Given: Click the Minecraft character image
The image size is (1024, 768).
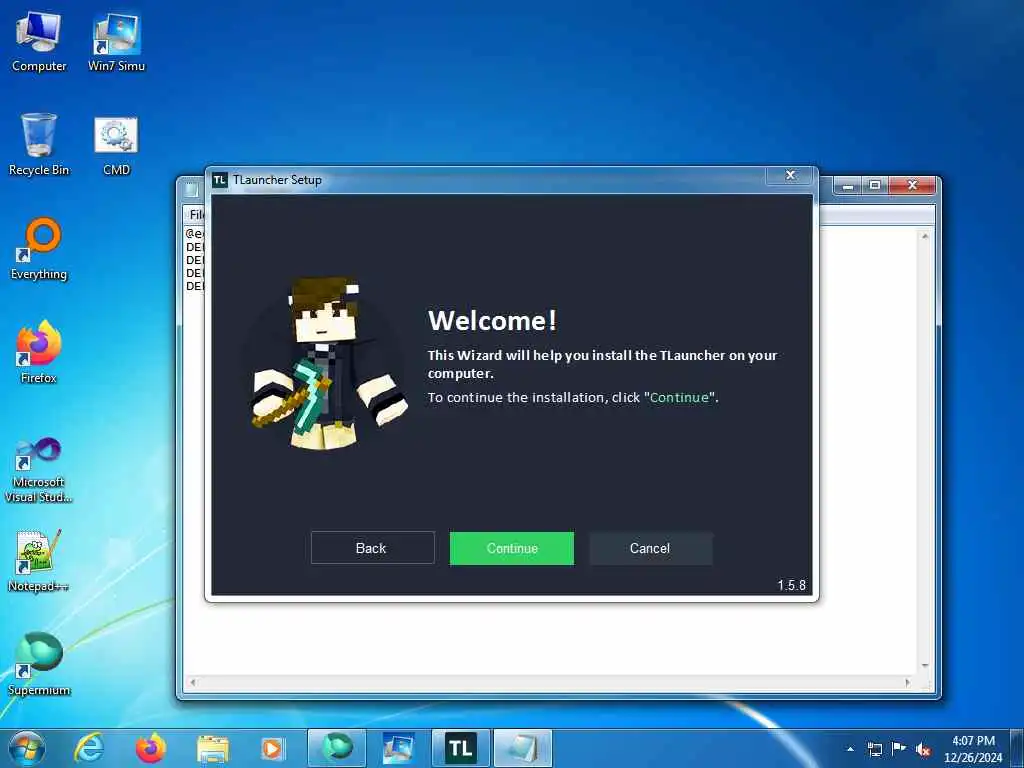Looking at the screenshot, I should pos(327,363).
